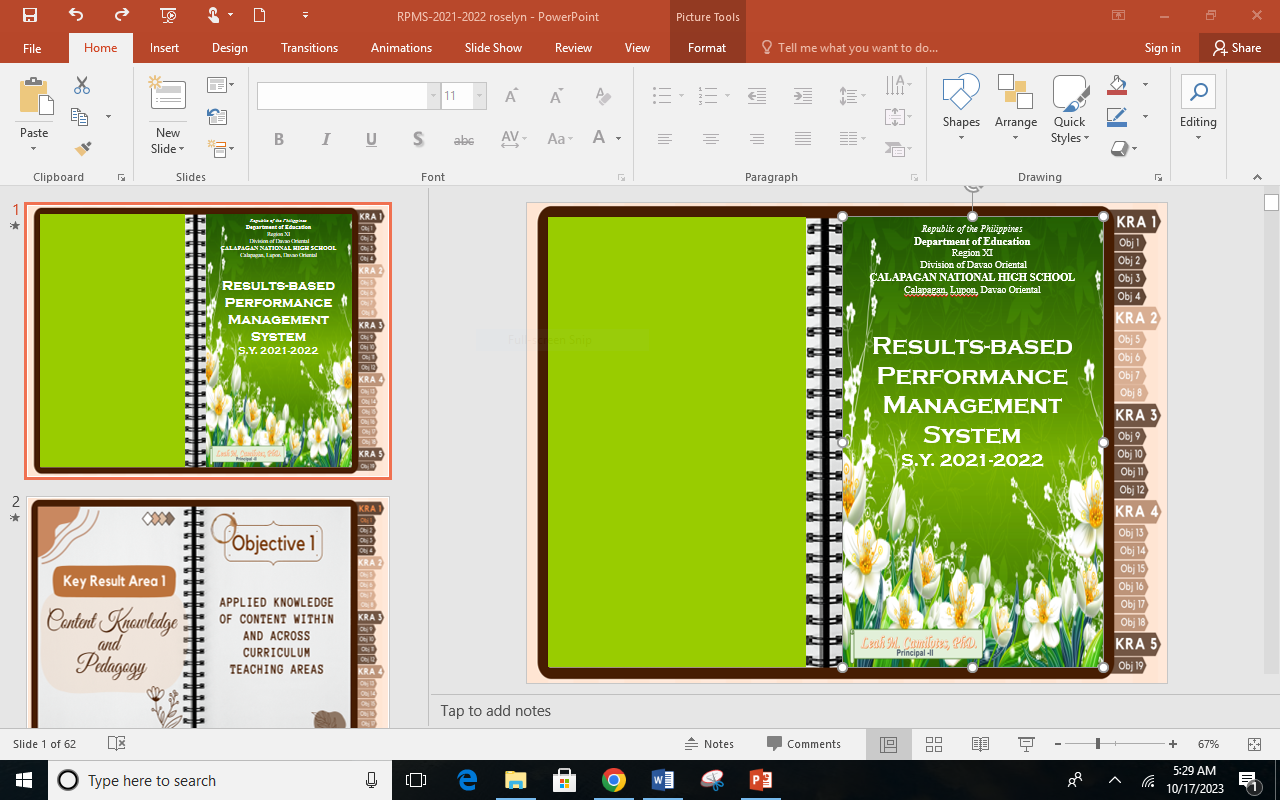Open the font name combo box
The image size is (1280, 800).
pos(348,96)
